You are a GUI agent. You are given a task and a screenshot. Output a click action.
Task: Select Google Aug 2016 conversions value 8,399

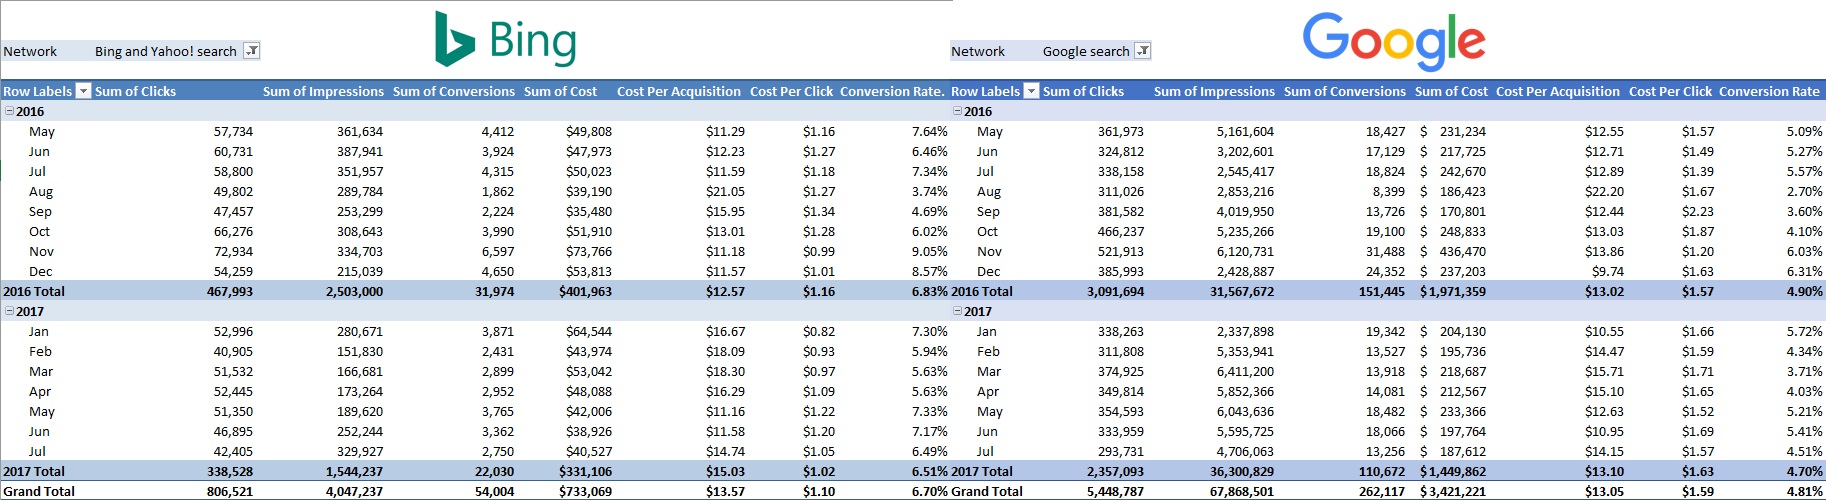[1388, 191]
